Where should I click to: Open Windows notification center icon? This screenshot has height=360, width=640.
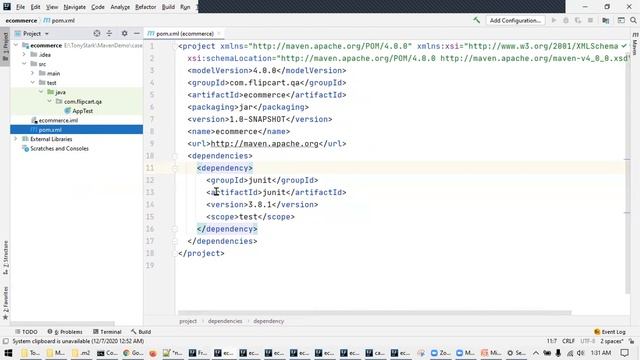click(x=624, y=353)
